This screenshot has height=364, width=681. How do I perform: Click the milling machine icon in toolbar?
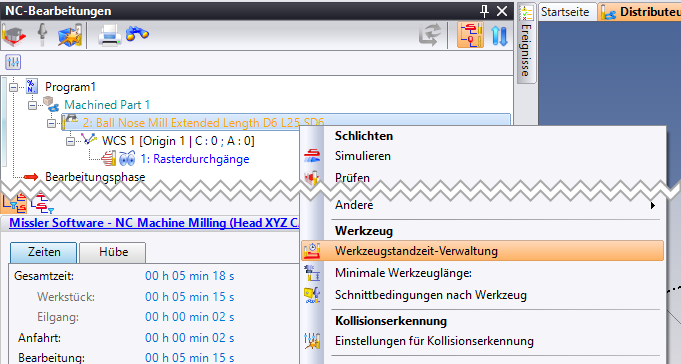pos(14,35)
